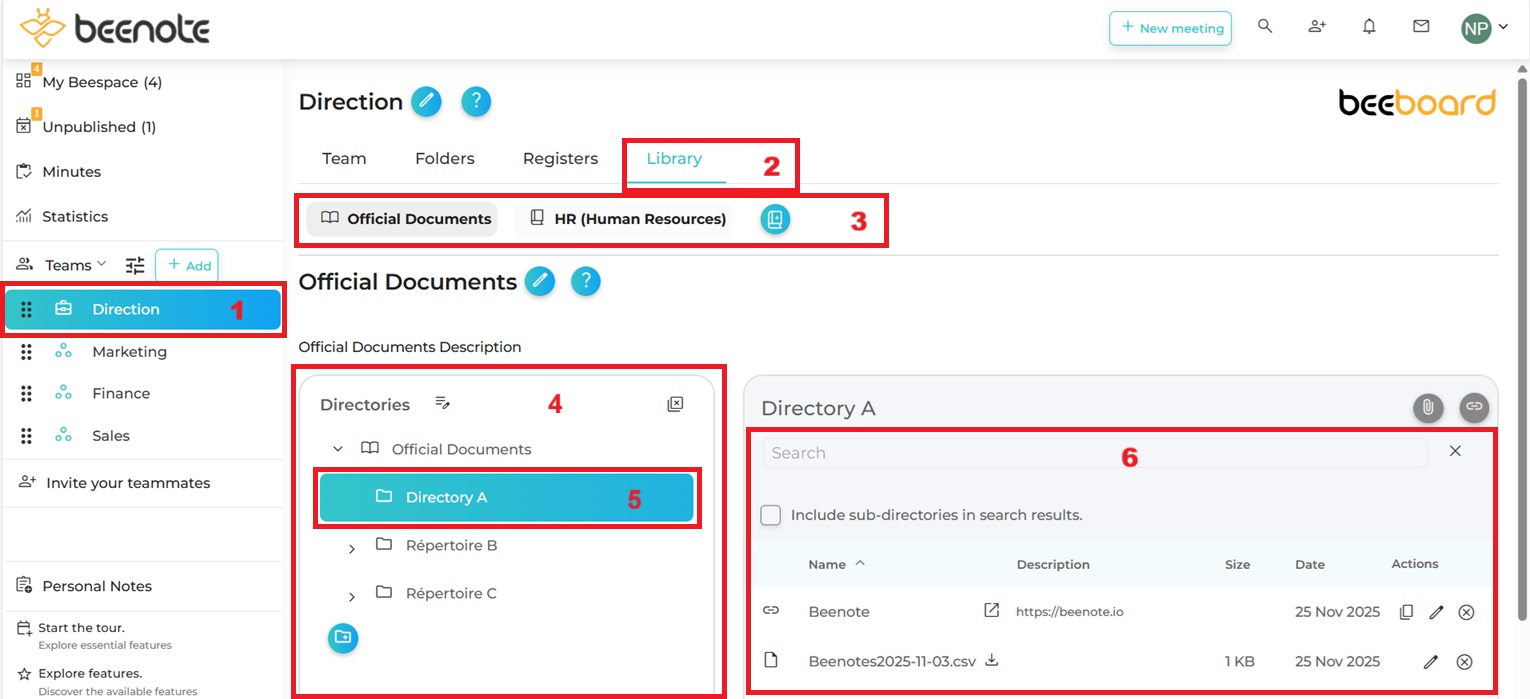Delete the Beenotes2025-11-03.csv file entry
1530x699 pixels.
coord(1464,661)
